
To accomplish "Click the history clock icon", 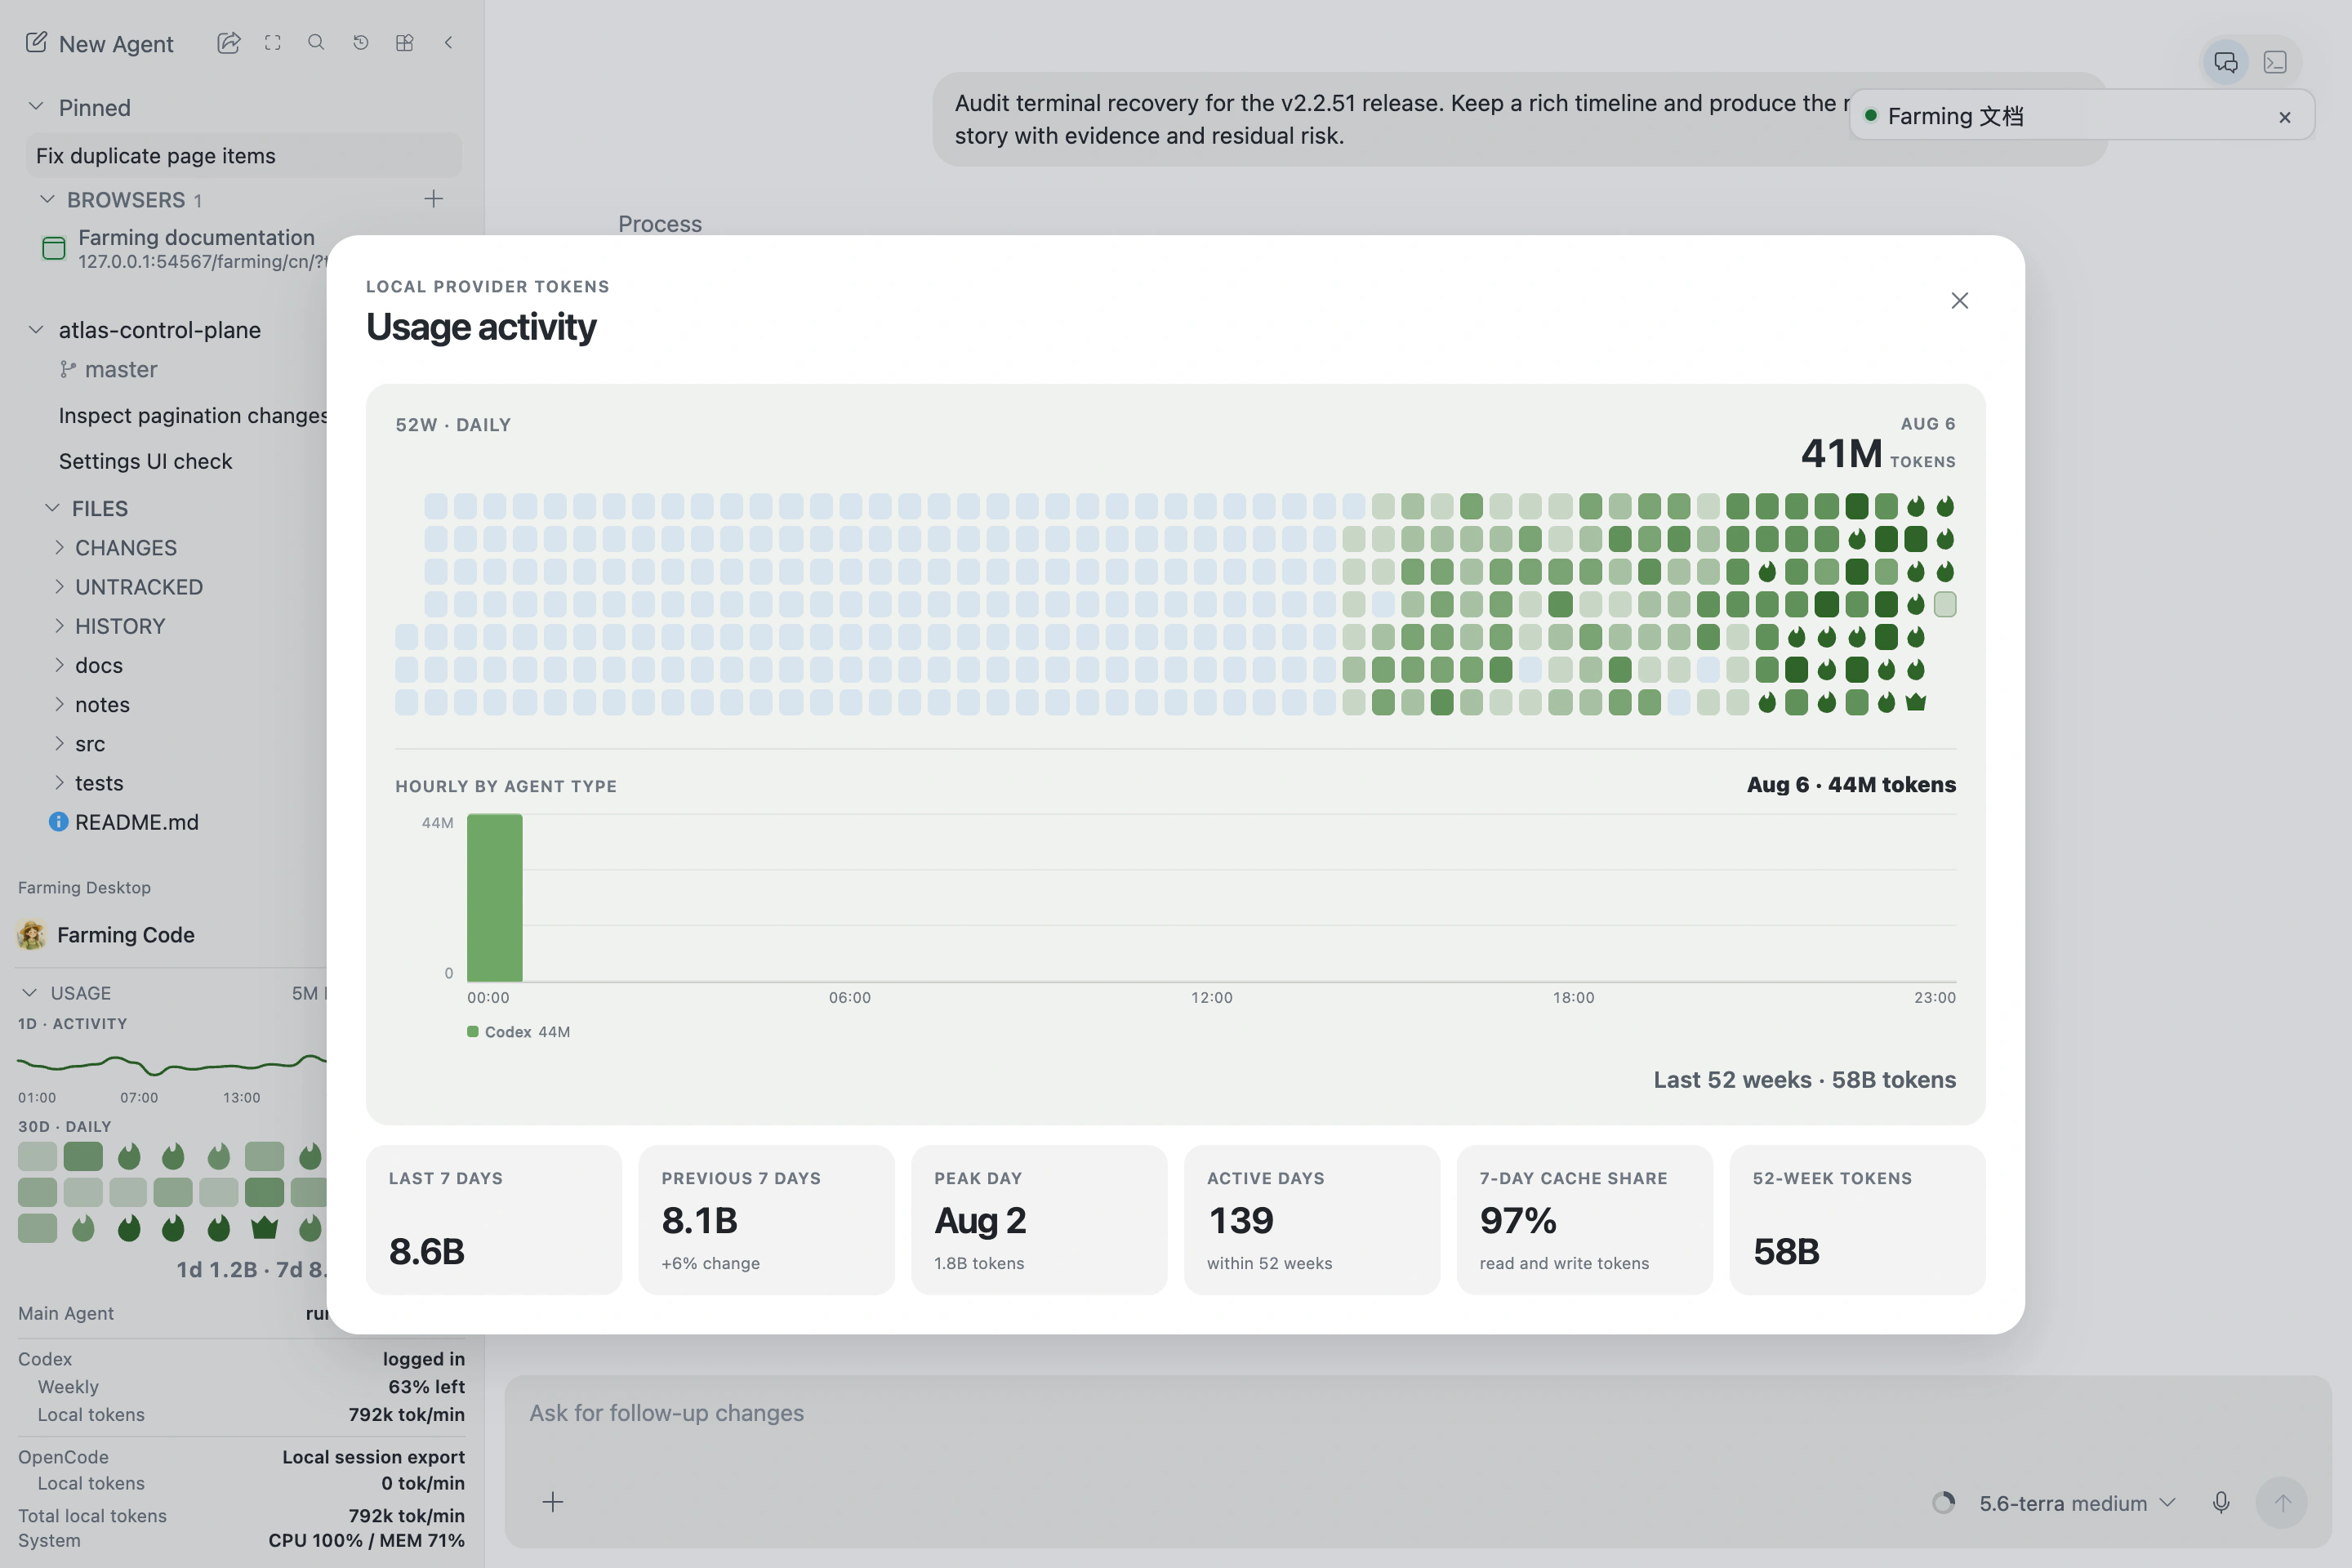I will [361, 43].
